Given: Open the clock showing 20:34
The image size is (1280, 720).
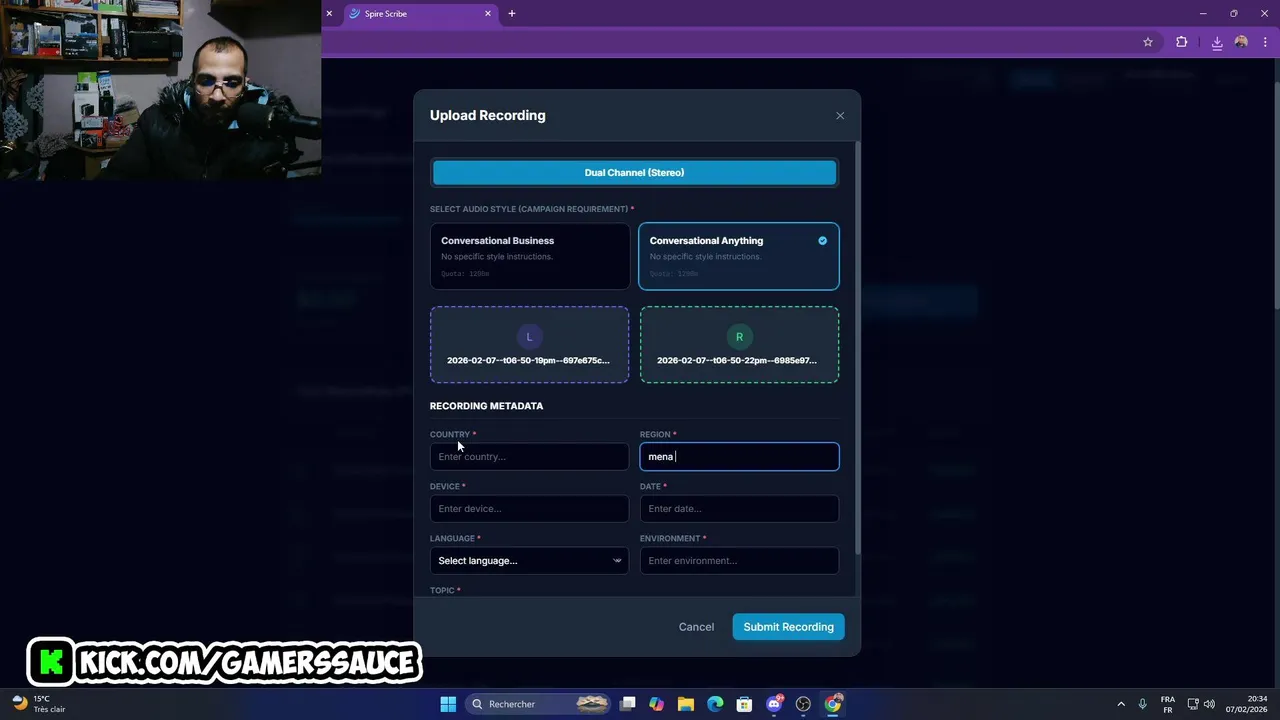Looking at the screenshot, I should (1246, 704).
